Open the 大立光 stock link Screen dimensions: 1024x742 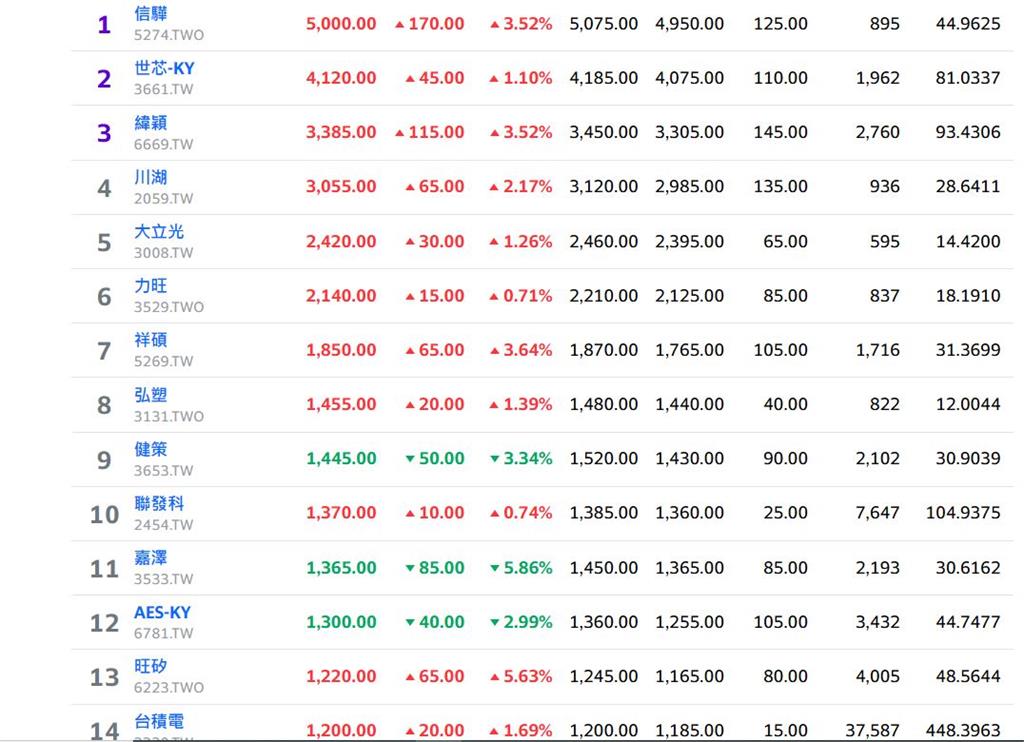click(159, 231)
